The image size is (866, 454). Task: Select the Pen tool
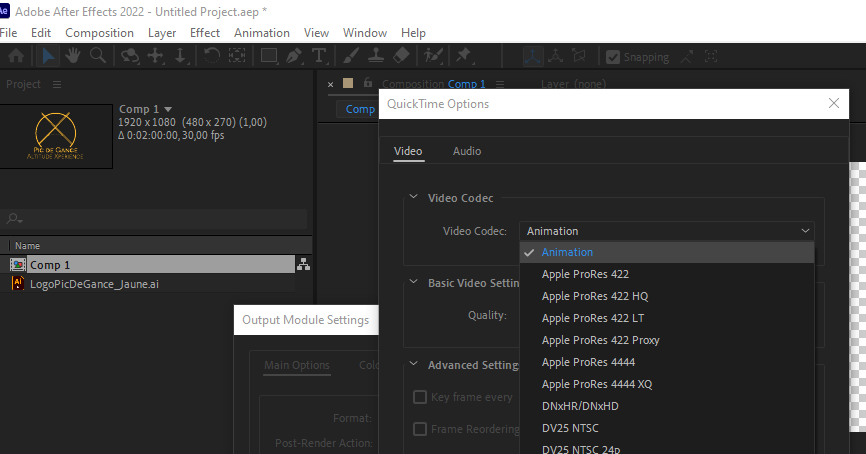[294, 57]
